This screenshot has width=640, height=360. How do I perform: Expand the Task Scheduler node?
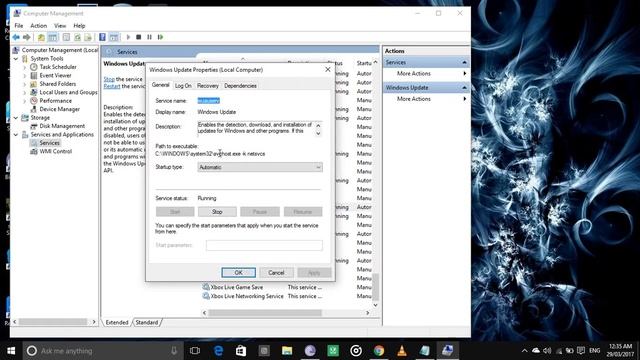pos(24,67)
